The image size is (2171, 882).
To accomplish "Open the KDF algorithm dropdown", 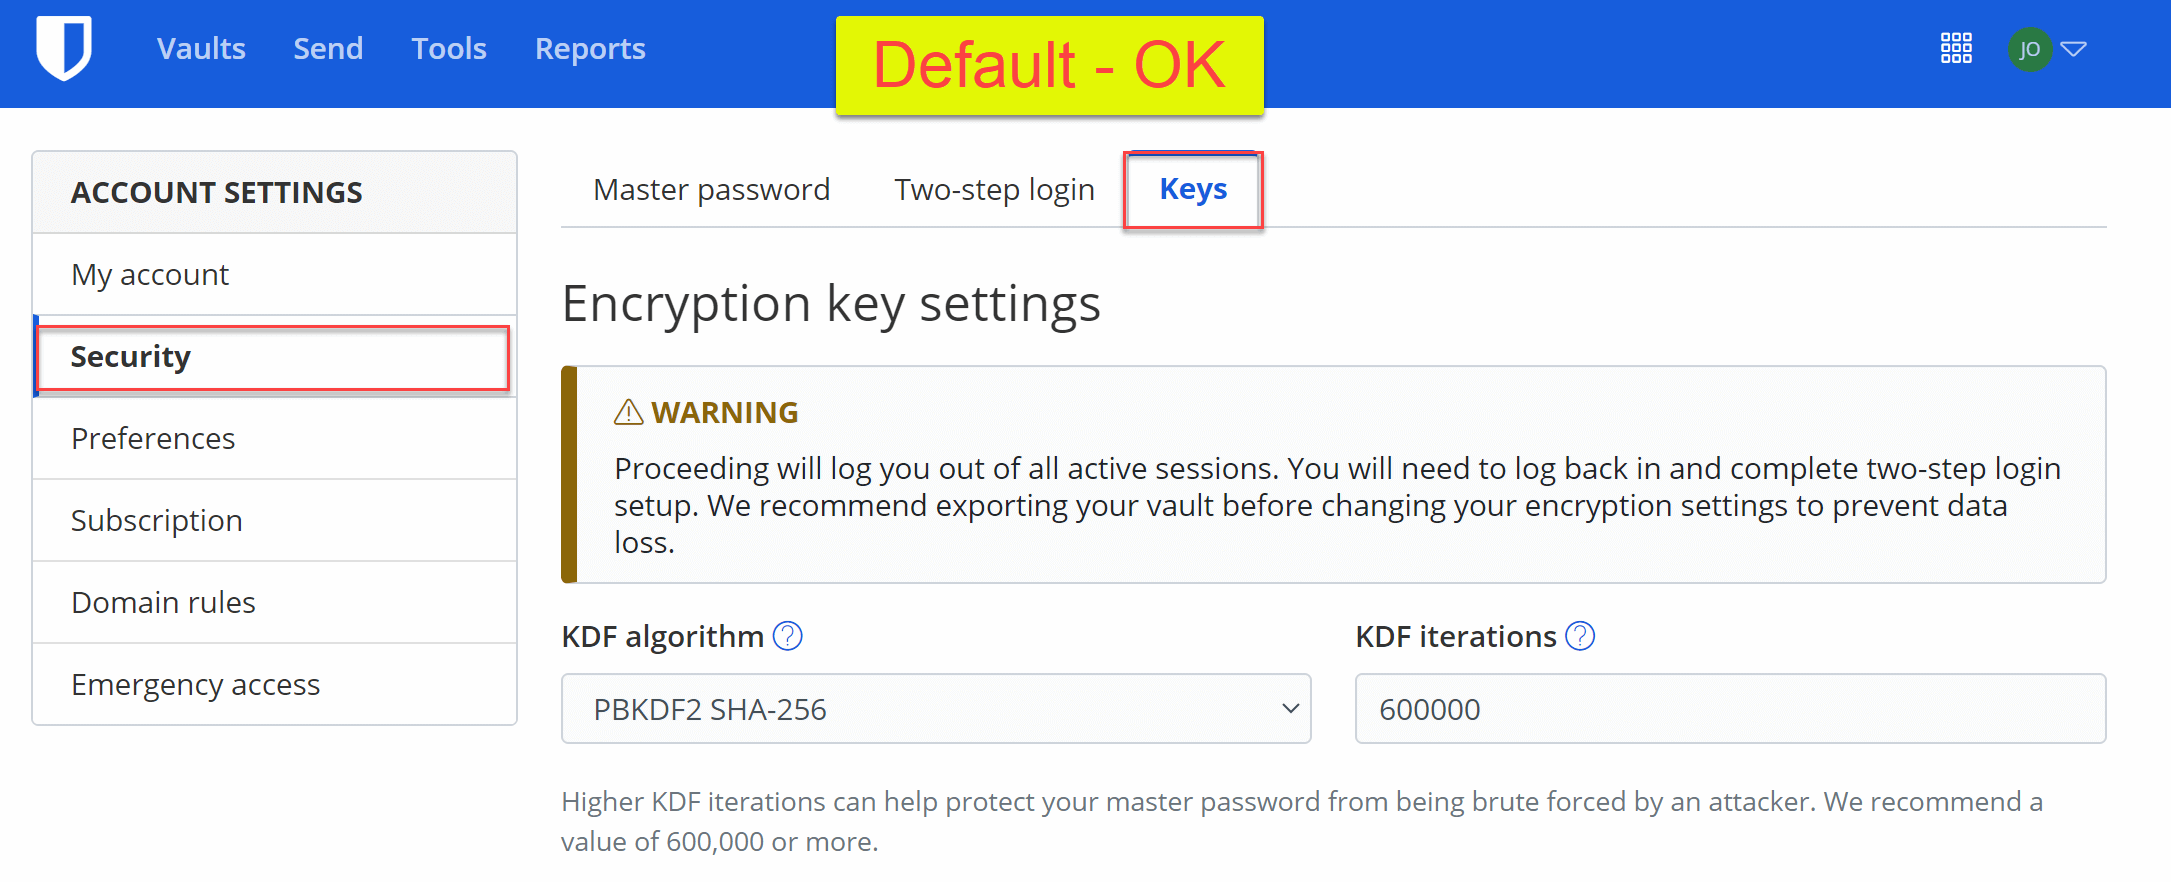I will (x=936, y=709).
